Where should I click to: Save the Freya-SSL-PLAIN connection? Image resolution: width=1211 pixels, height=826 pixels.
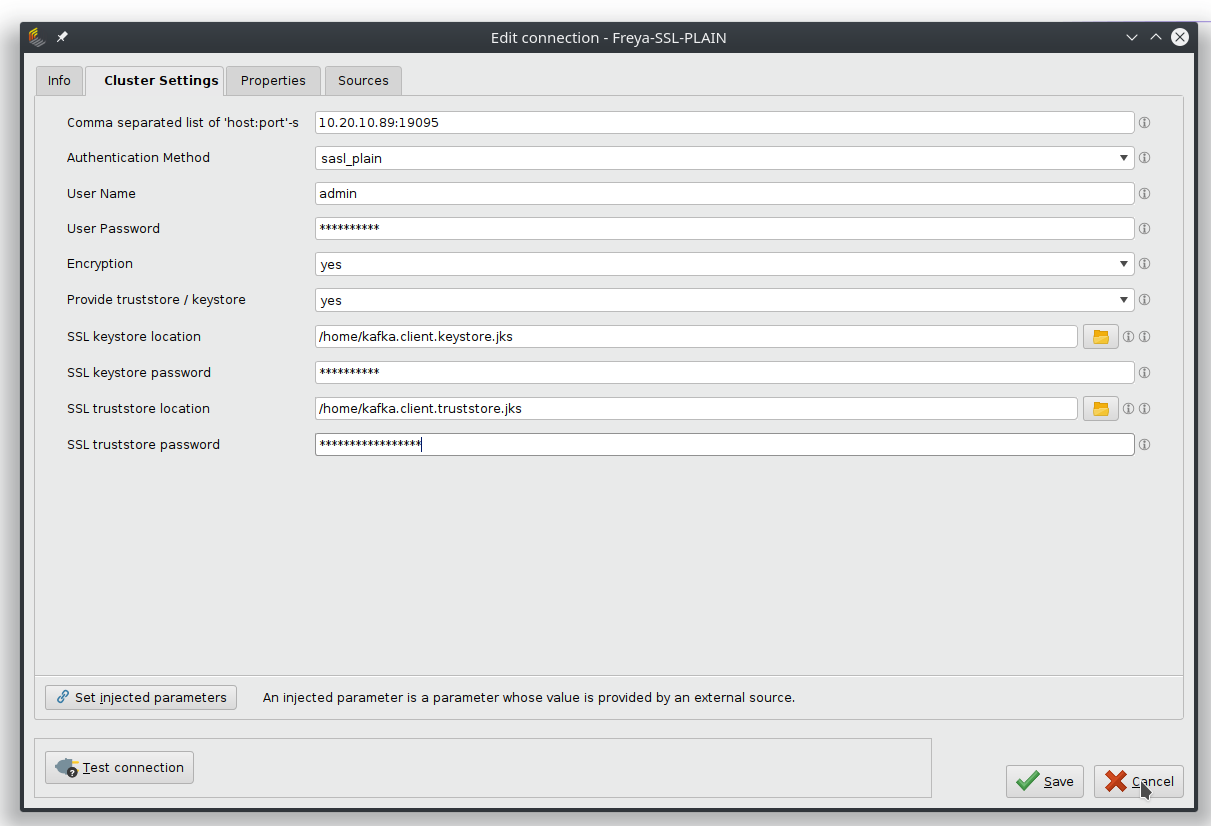tap(1044, 781)
